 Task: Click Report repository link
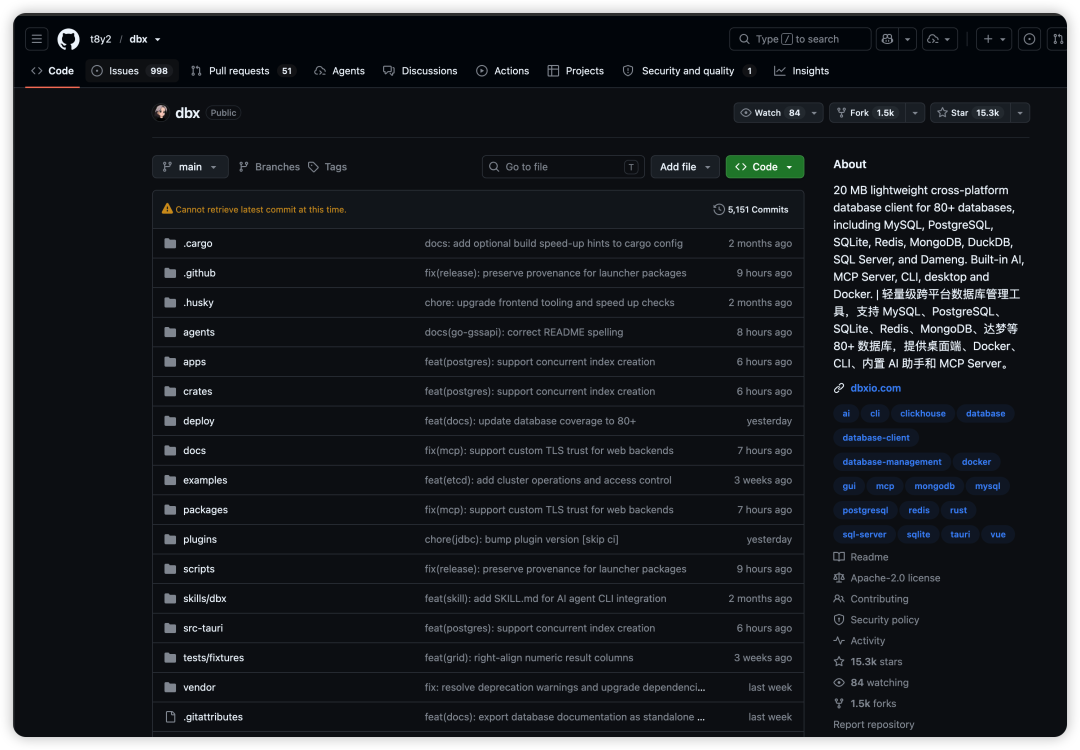[873, 725]
